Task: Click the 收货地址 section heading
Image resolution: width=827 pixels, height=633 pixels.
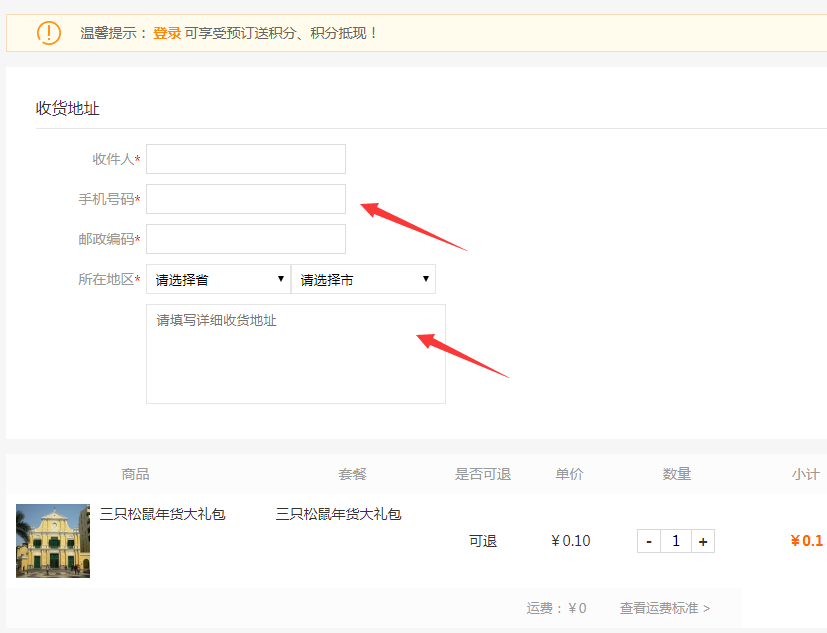Action: pyautogui.click(x=68, y=108)
